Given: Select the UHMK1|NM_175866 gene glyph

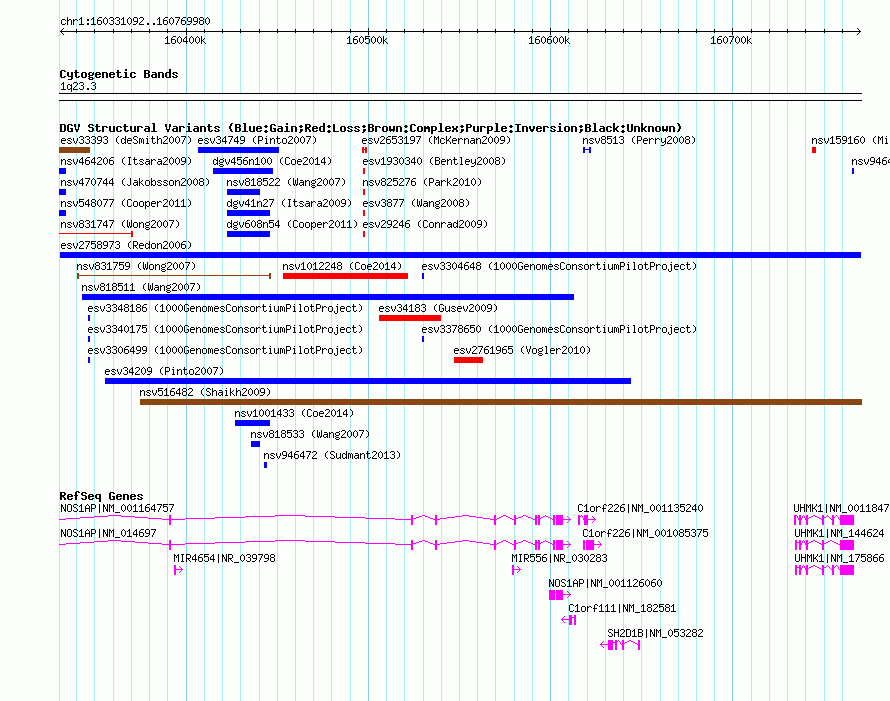Looking at the screenshot, I should coord(824,570).
